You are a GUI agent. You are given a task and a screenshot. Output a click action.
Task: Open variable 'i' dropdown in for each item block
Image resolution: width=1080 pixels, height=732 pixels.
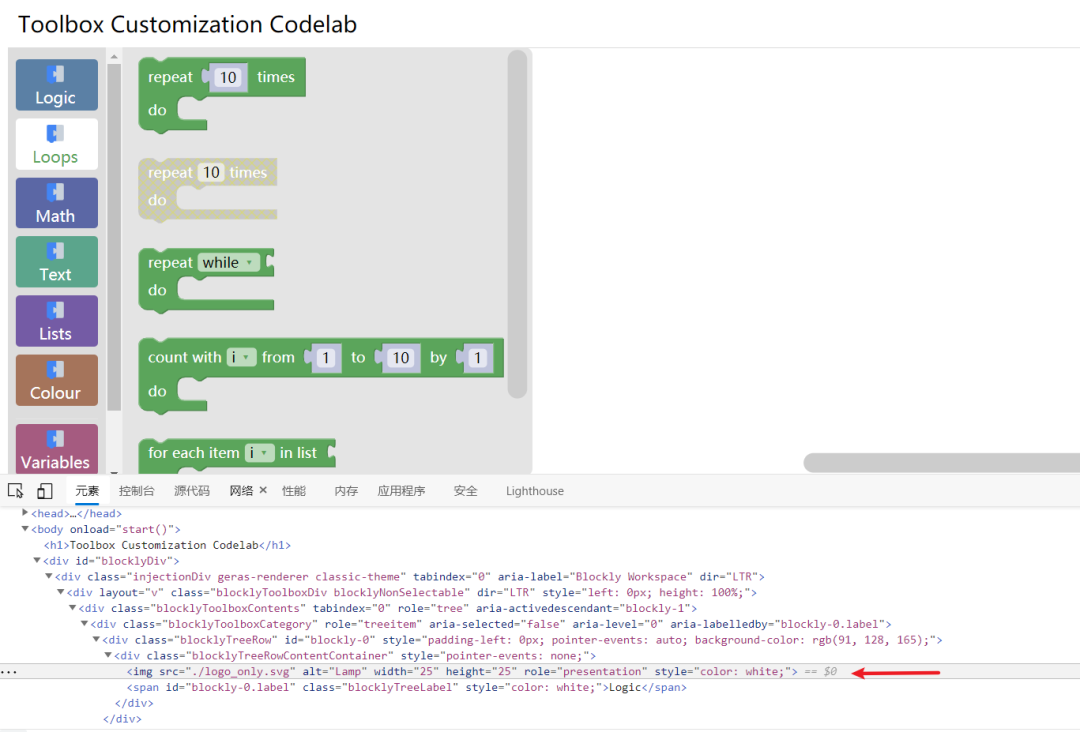(260, 452)
